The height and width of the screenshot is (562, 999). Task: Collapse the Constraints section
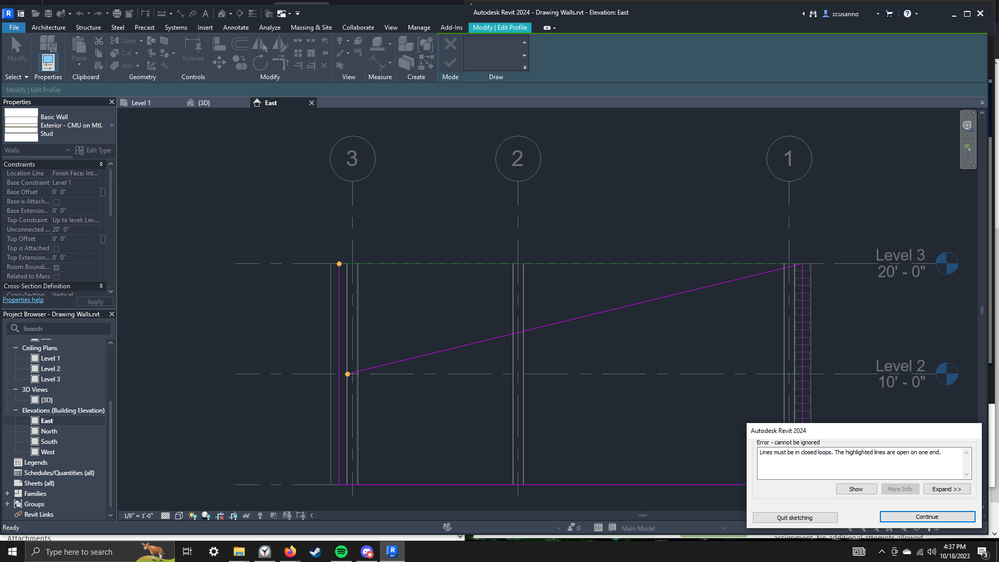click(x=101, y=164)
